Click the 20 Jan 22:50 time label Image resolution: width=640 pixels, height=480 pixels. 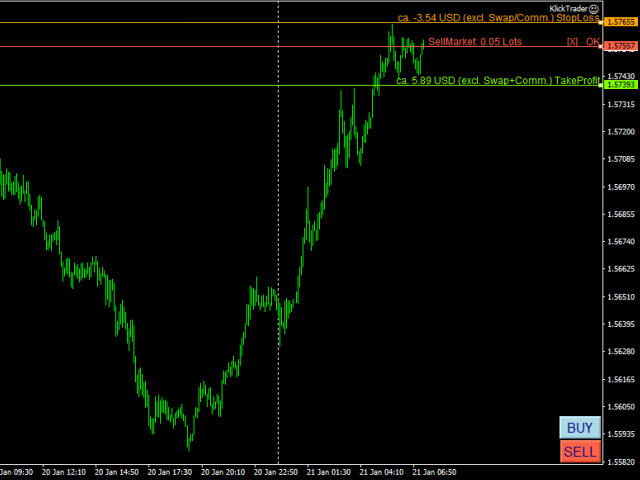276,472
